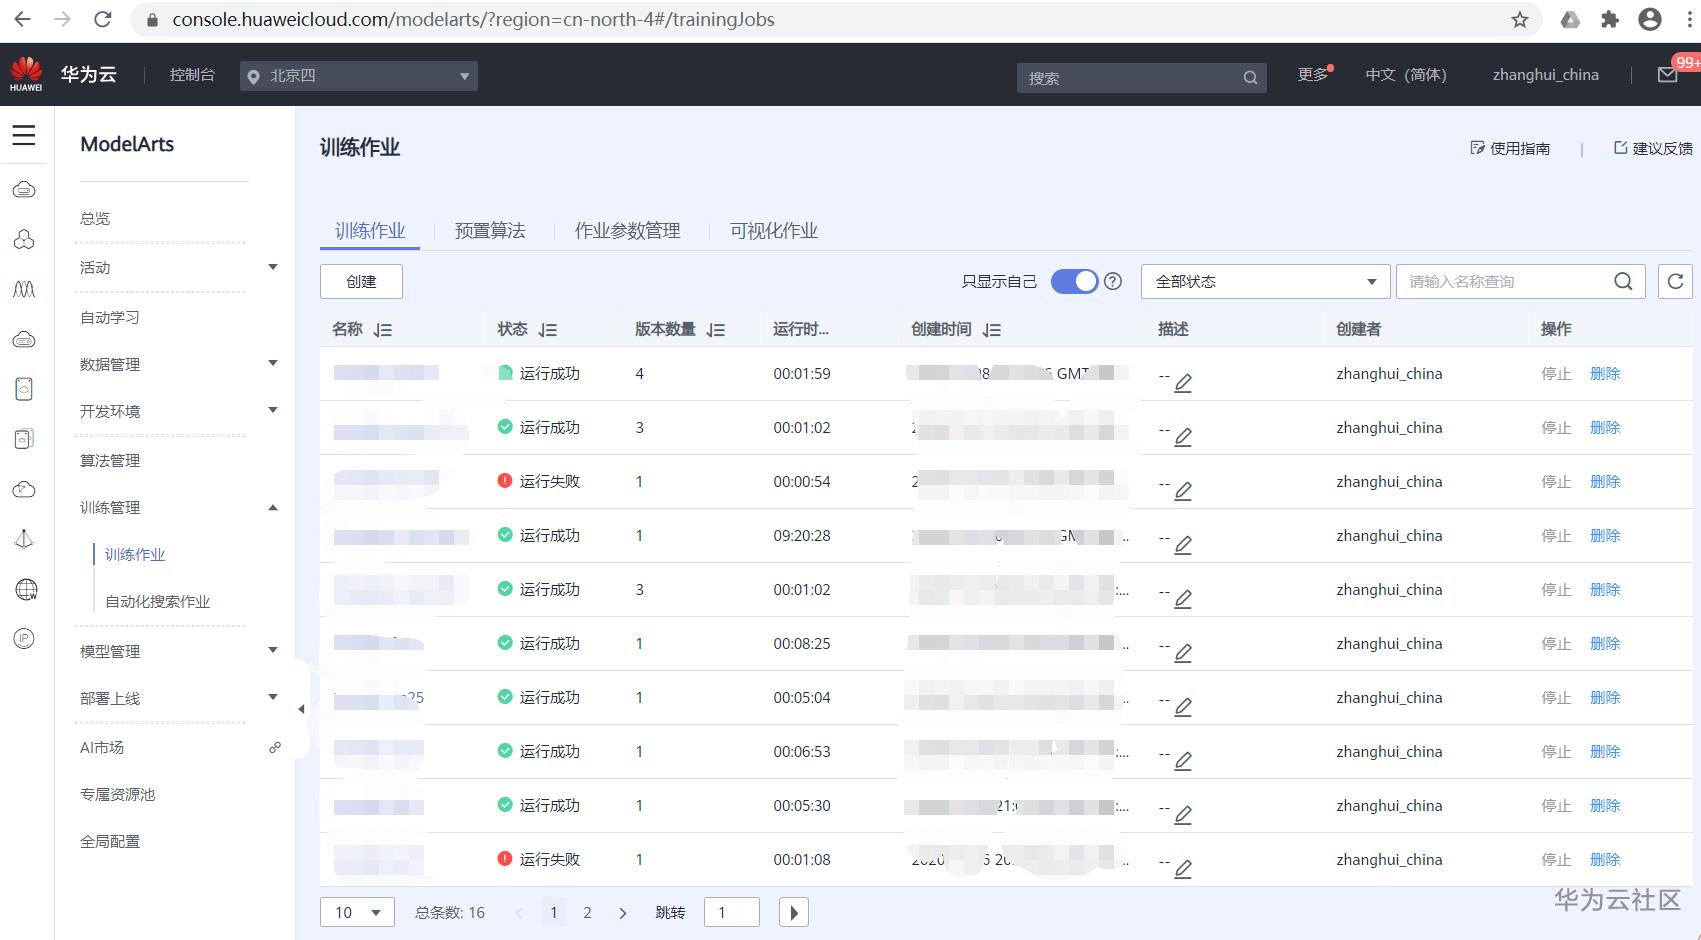
Task: Sort the table by 状态
Action: 548,330
